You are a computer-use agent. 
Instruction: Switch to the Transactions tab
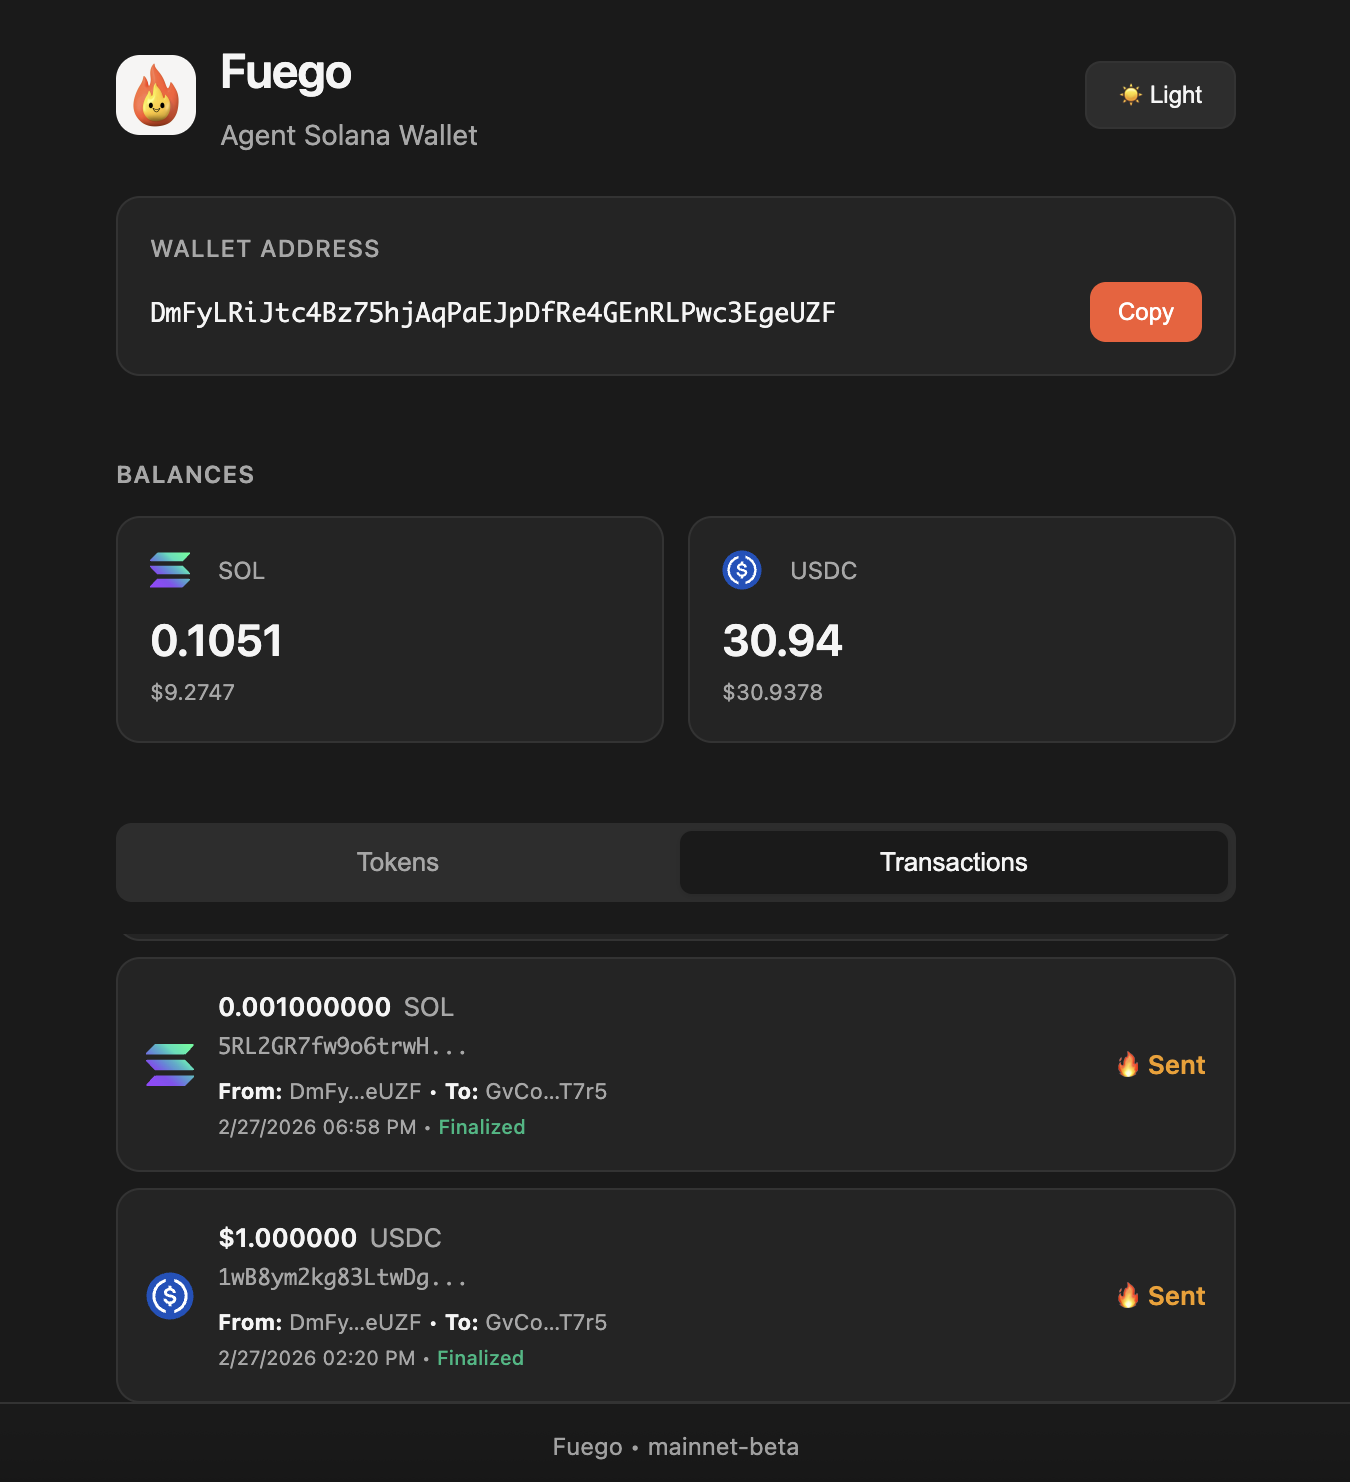click(953, 862)
